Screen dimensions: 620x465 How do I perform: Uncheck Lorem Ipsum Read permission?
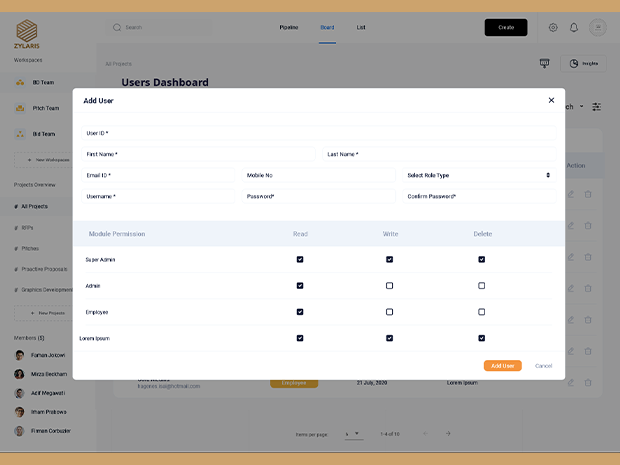300,338
